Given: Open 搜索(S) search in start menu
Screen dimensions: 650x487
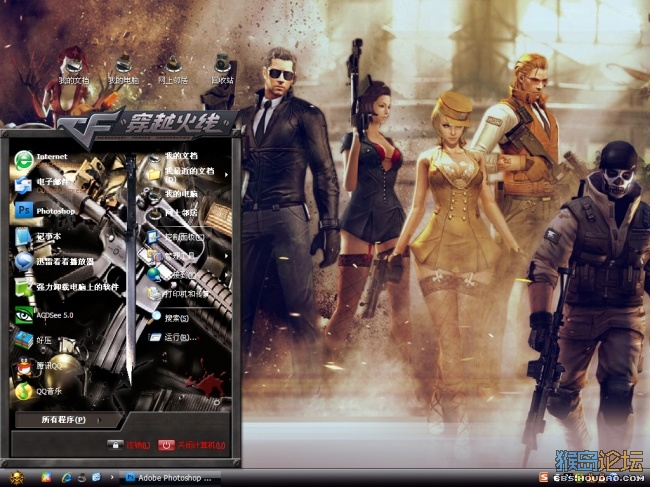Looking at the screenshot, I should pyautogui.click(x=170, y=318).
